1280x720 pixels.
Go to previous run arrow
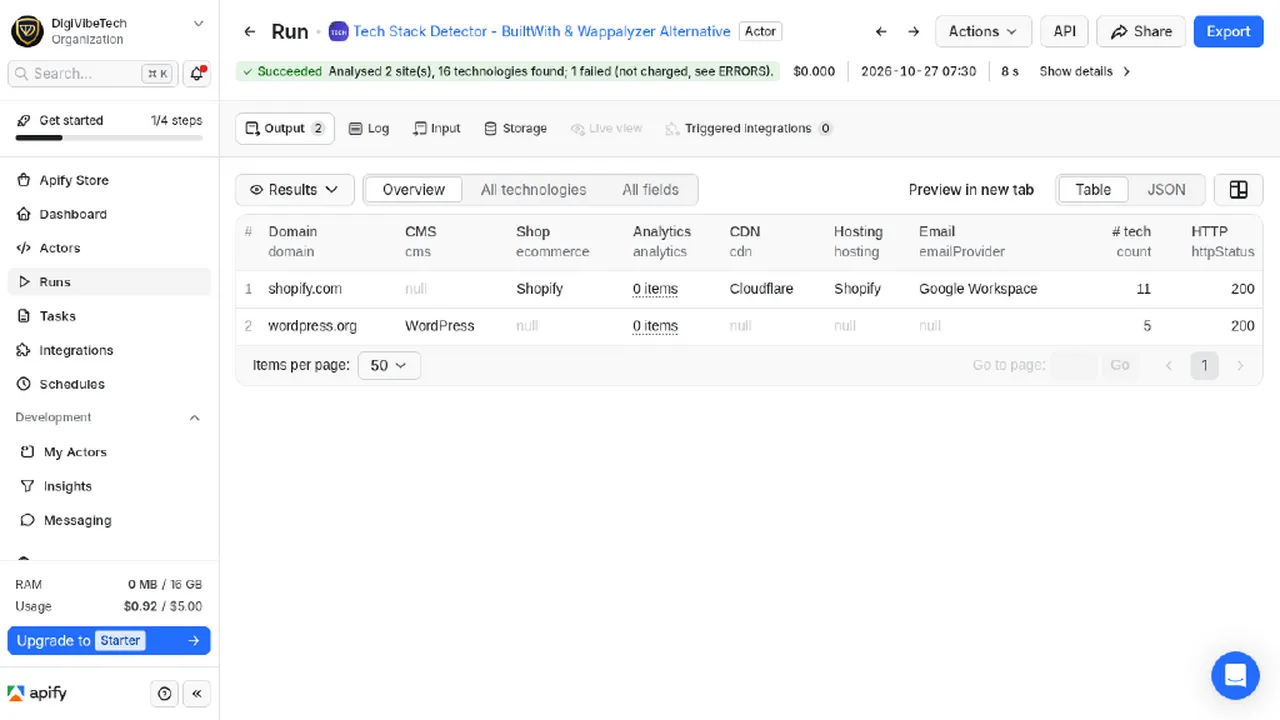click(x=881, y=32)
